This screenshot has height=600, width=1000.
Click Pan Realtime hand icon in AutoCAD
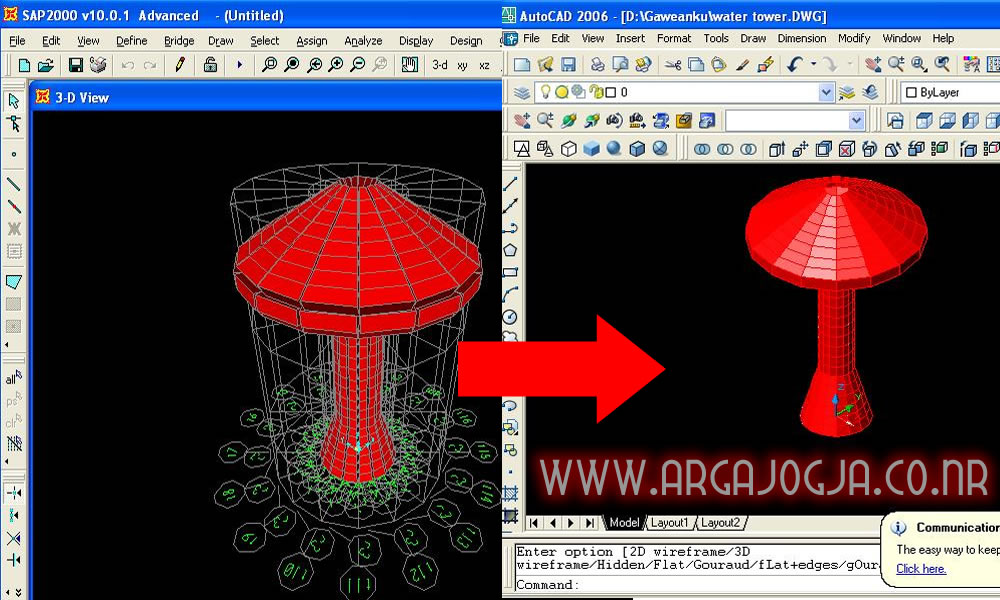coord(873,64)
